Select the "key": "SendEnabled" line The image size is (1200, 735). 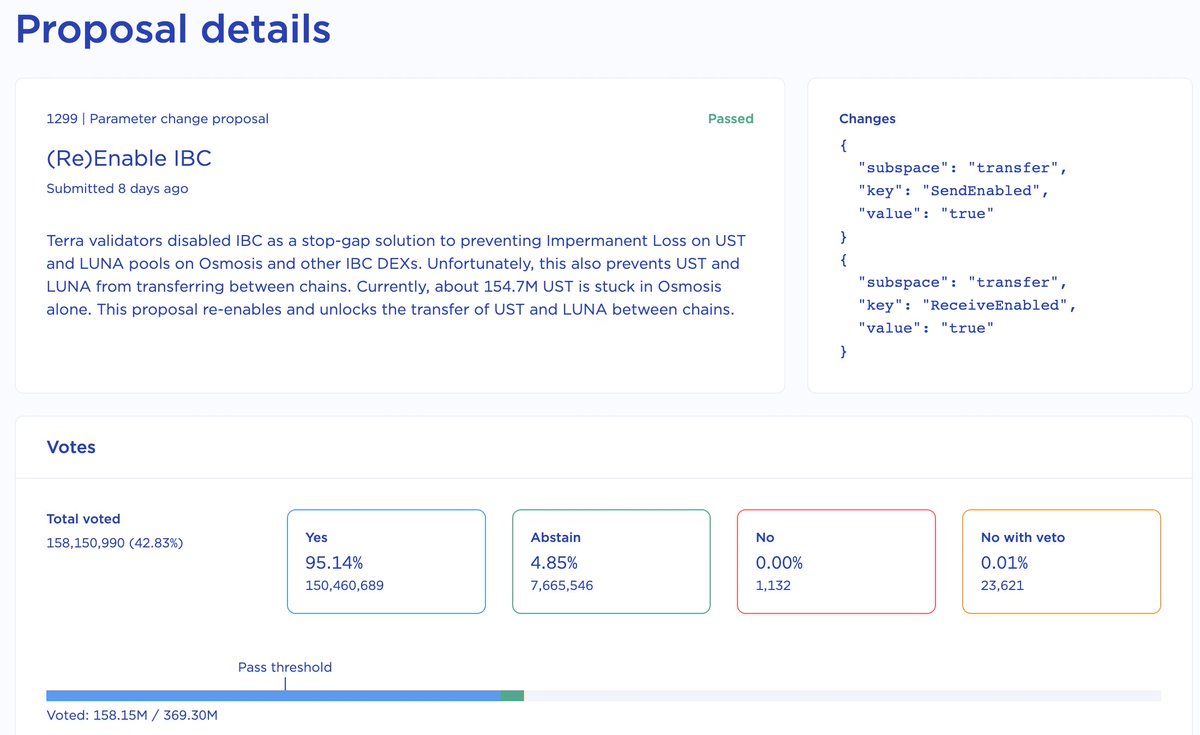954,190
